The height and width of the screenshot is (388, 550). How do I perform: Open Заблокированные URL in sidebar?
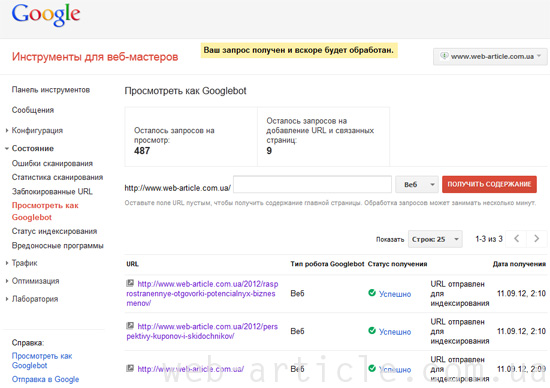pyautogui.click(x=52, y=192)
